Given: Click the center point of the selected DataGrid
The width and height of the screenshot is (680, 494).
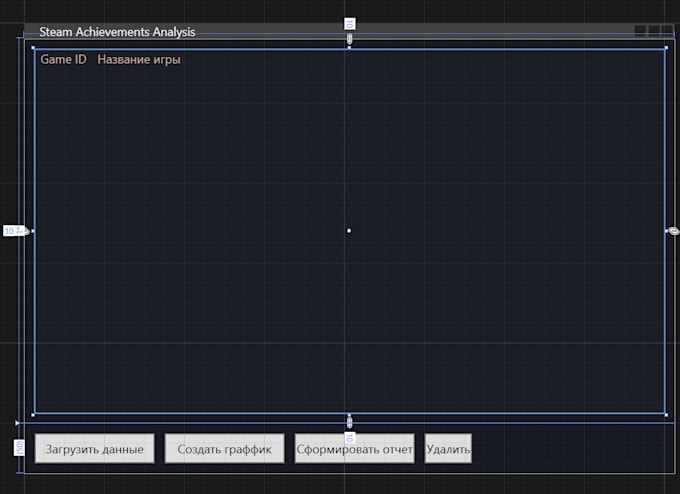Looking at the screenshot, I should [349, 231].
